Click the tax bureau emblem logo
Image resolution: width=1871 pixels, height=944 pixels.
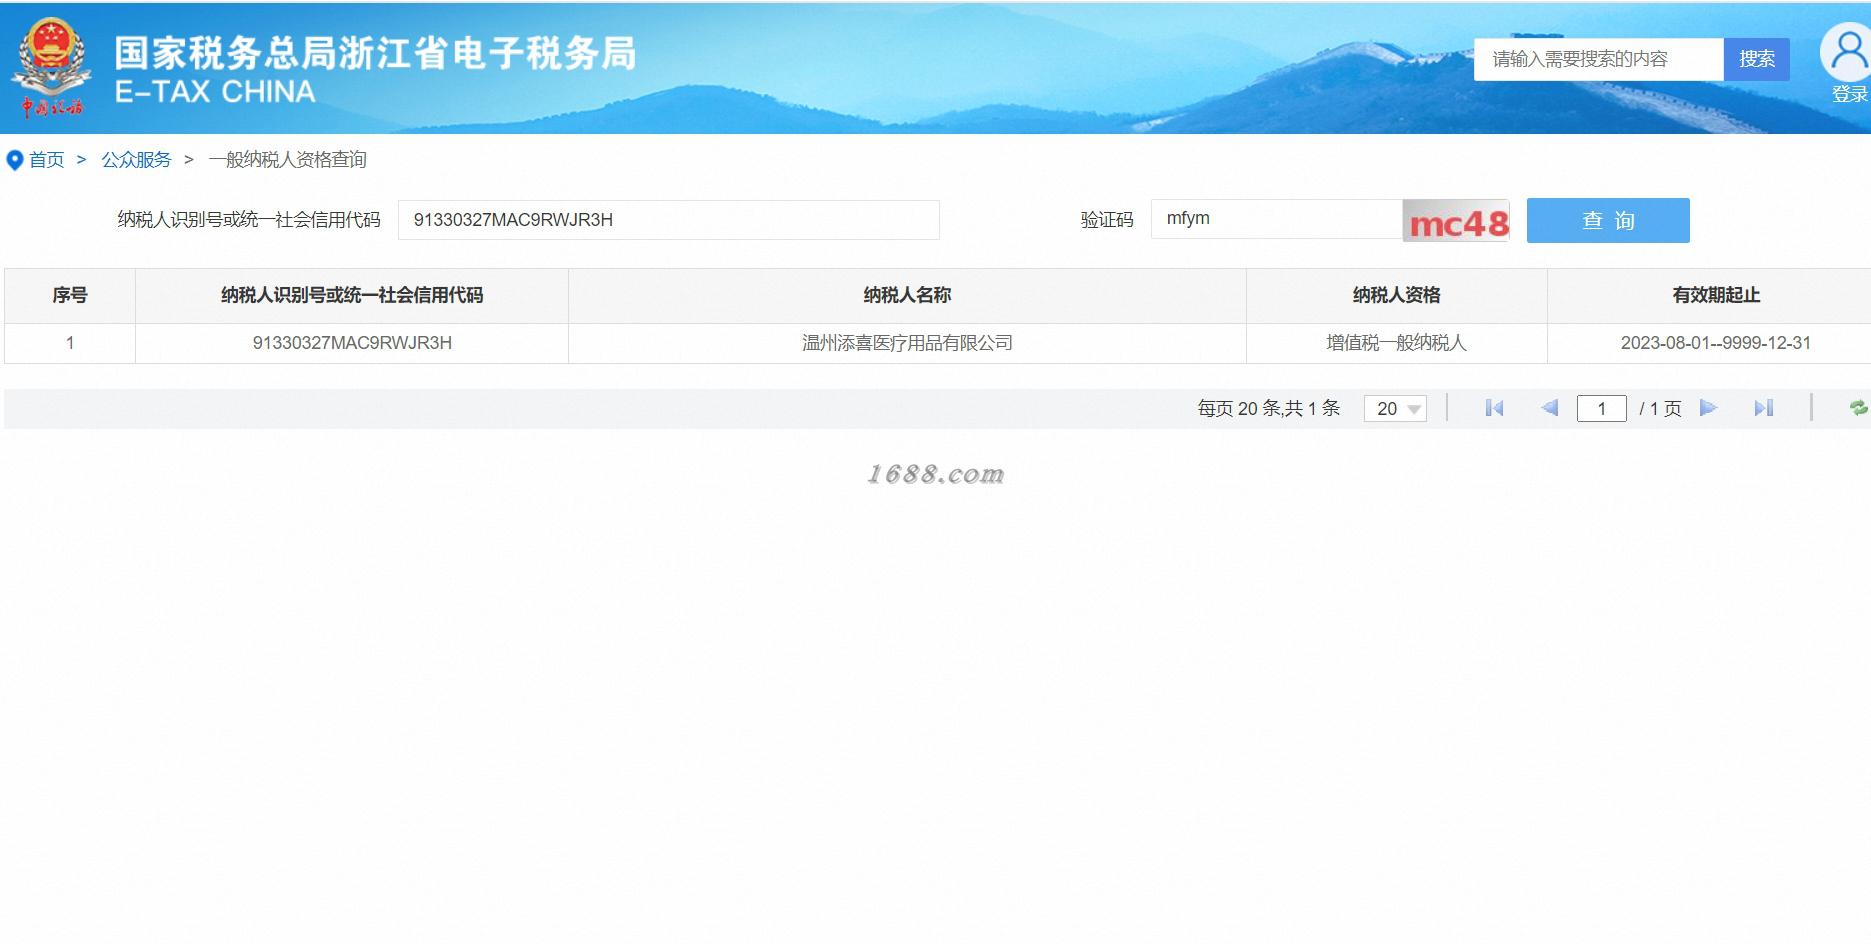pyautogui.click(x=52, y=66)
